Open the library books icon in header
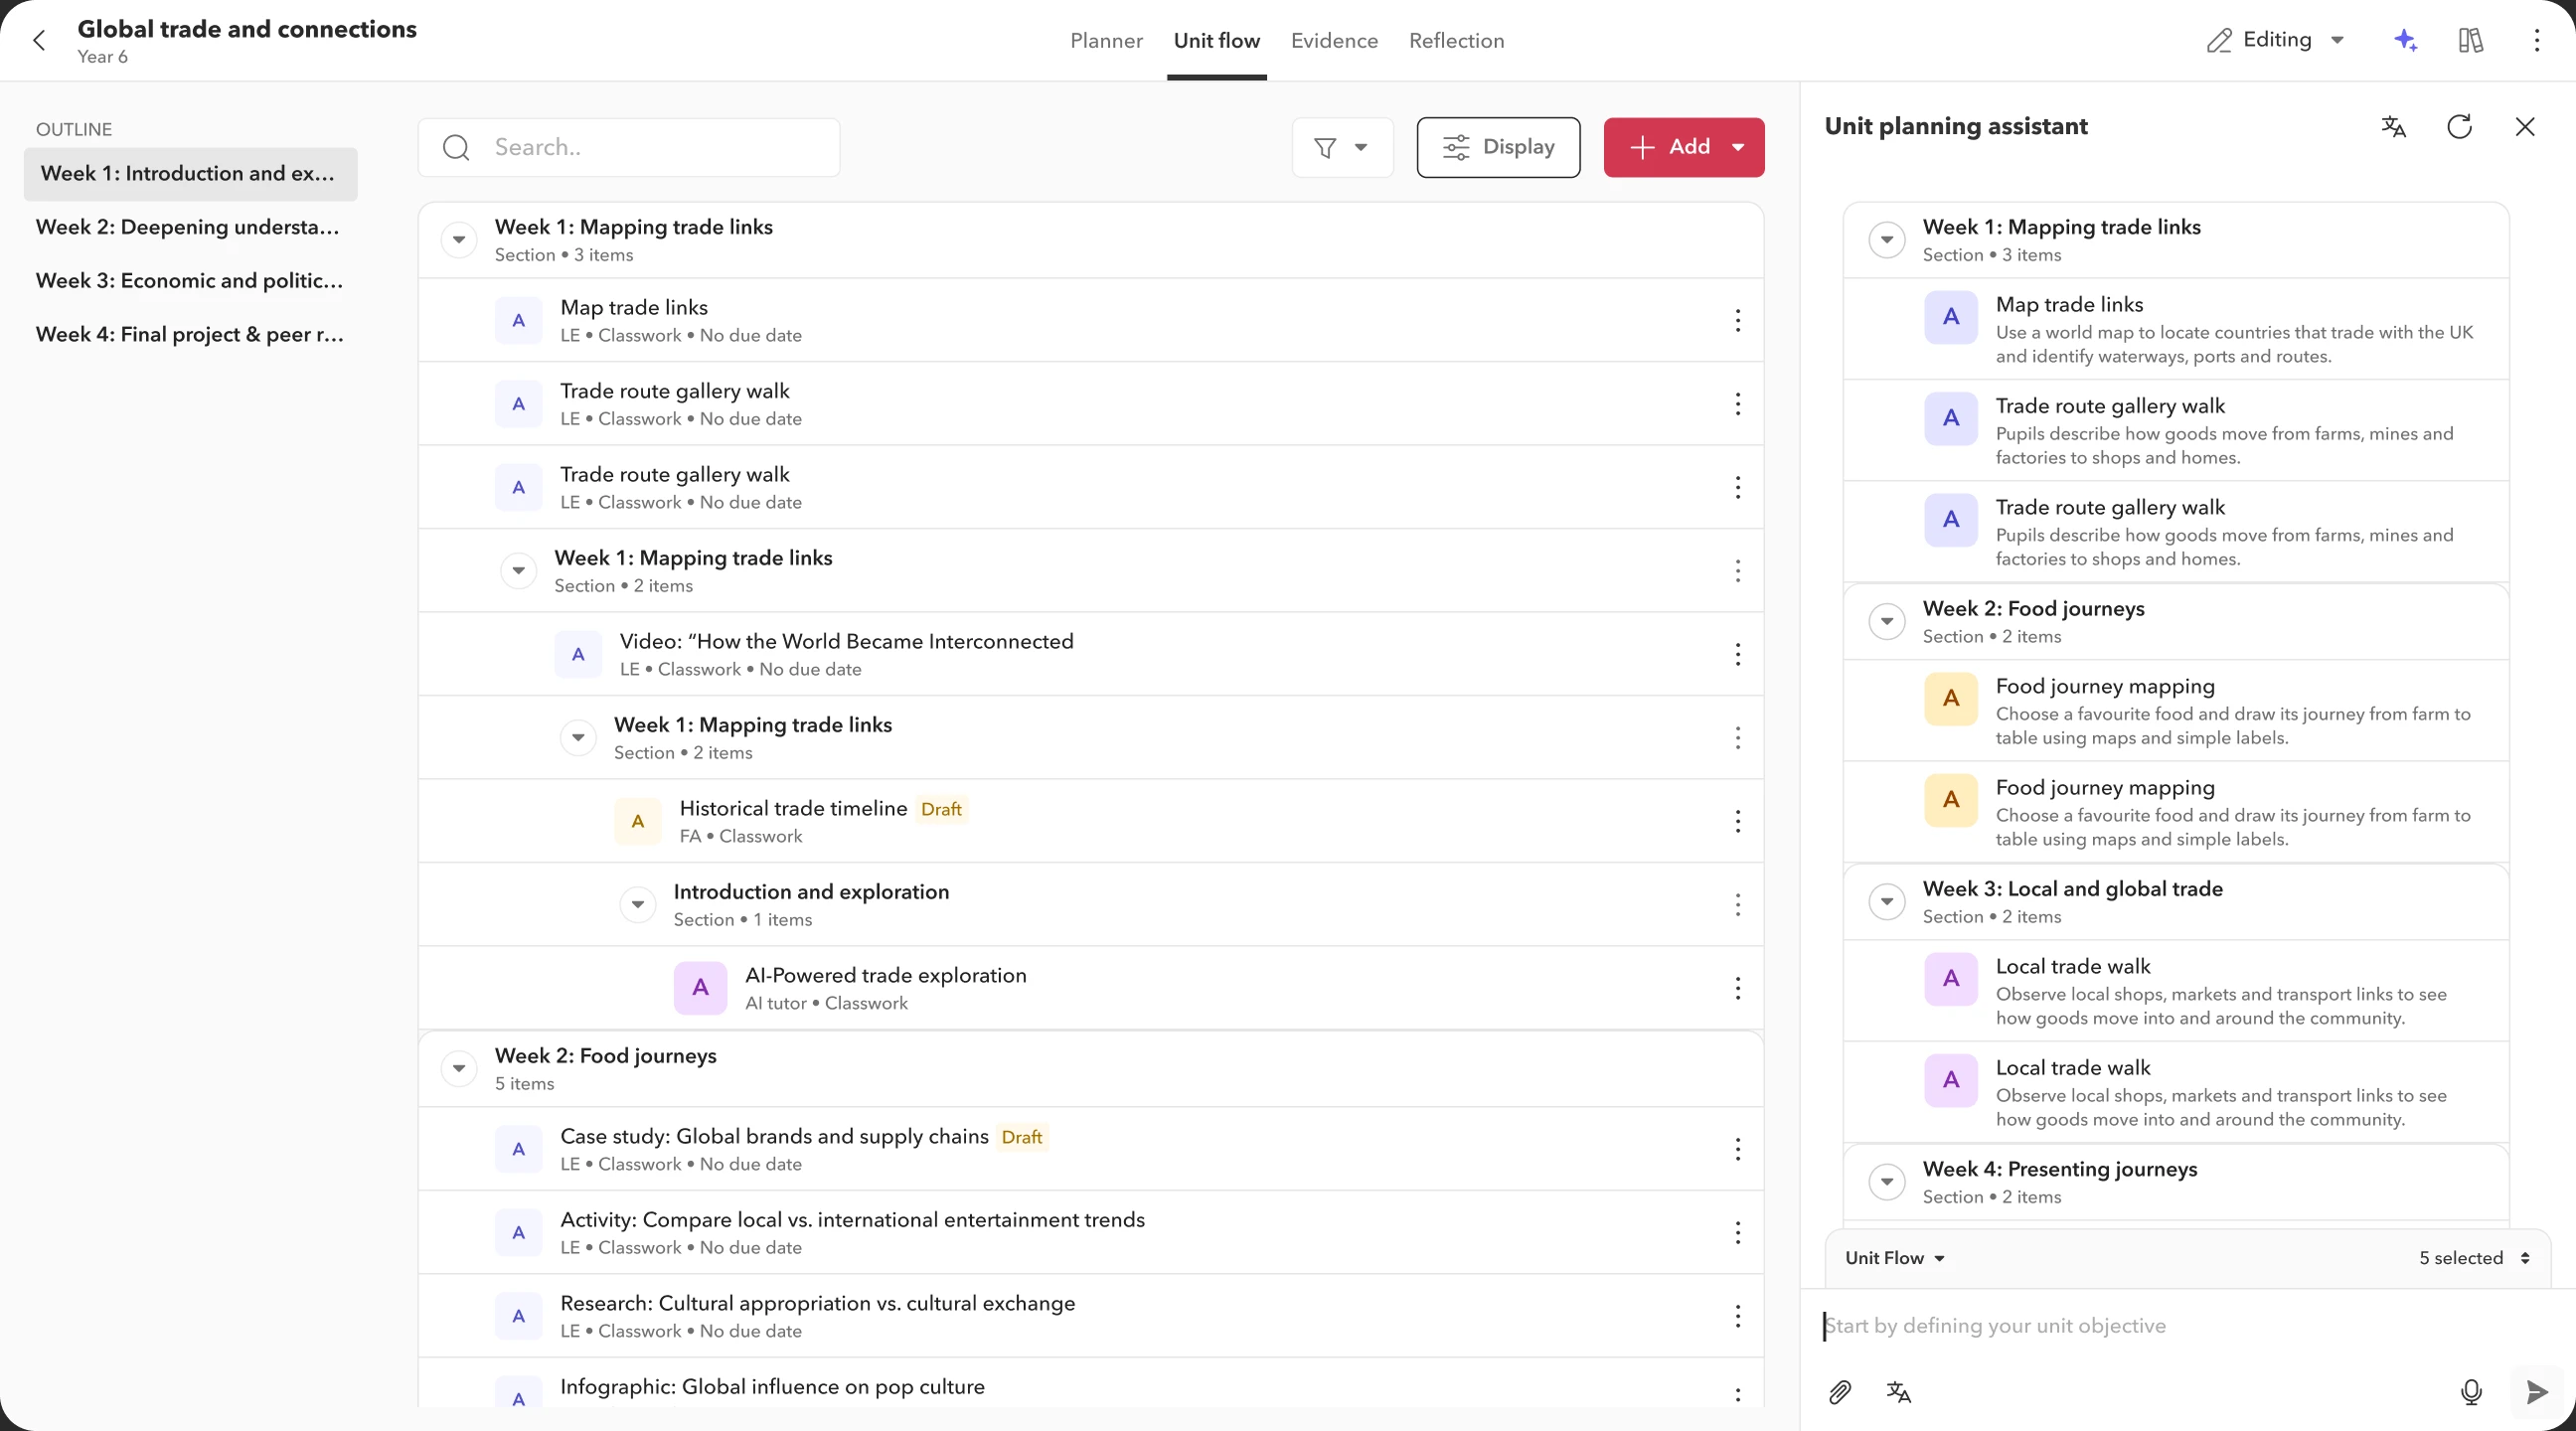 pyautogui.click(x=2470, y=40)
